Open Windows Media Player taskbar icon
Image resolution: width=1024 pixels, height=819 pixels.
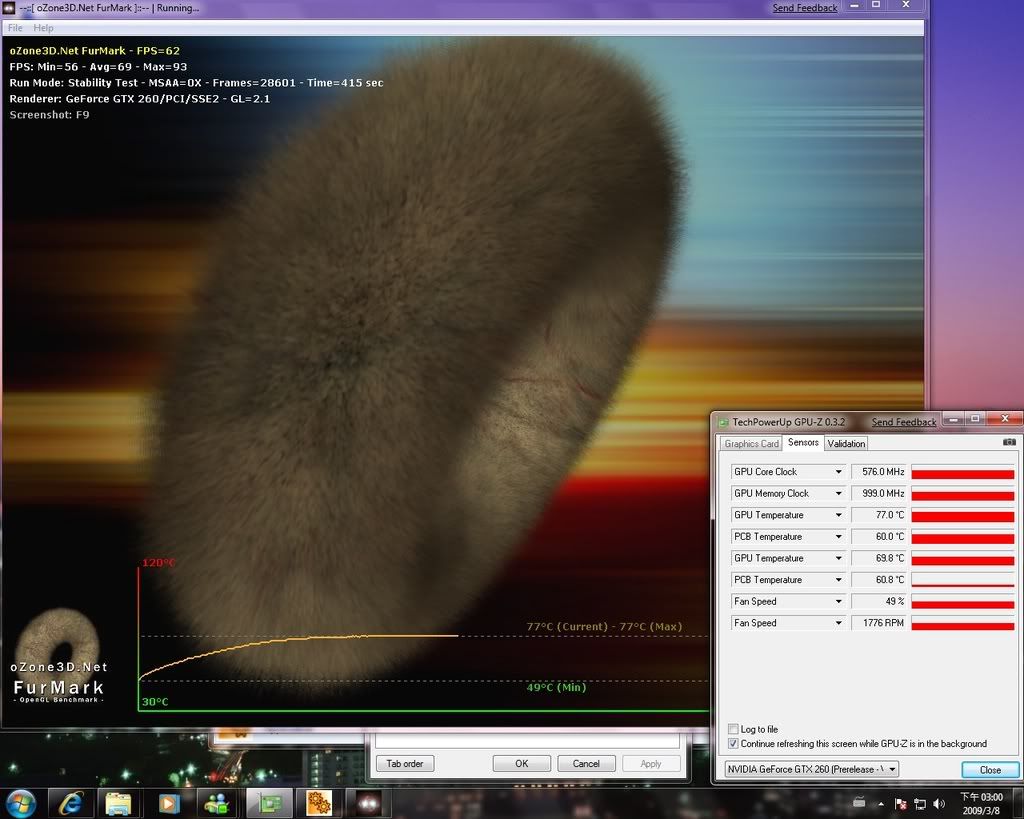[168, 803]
